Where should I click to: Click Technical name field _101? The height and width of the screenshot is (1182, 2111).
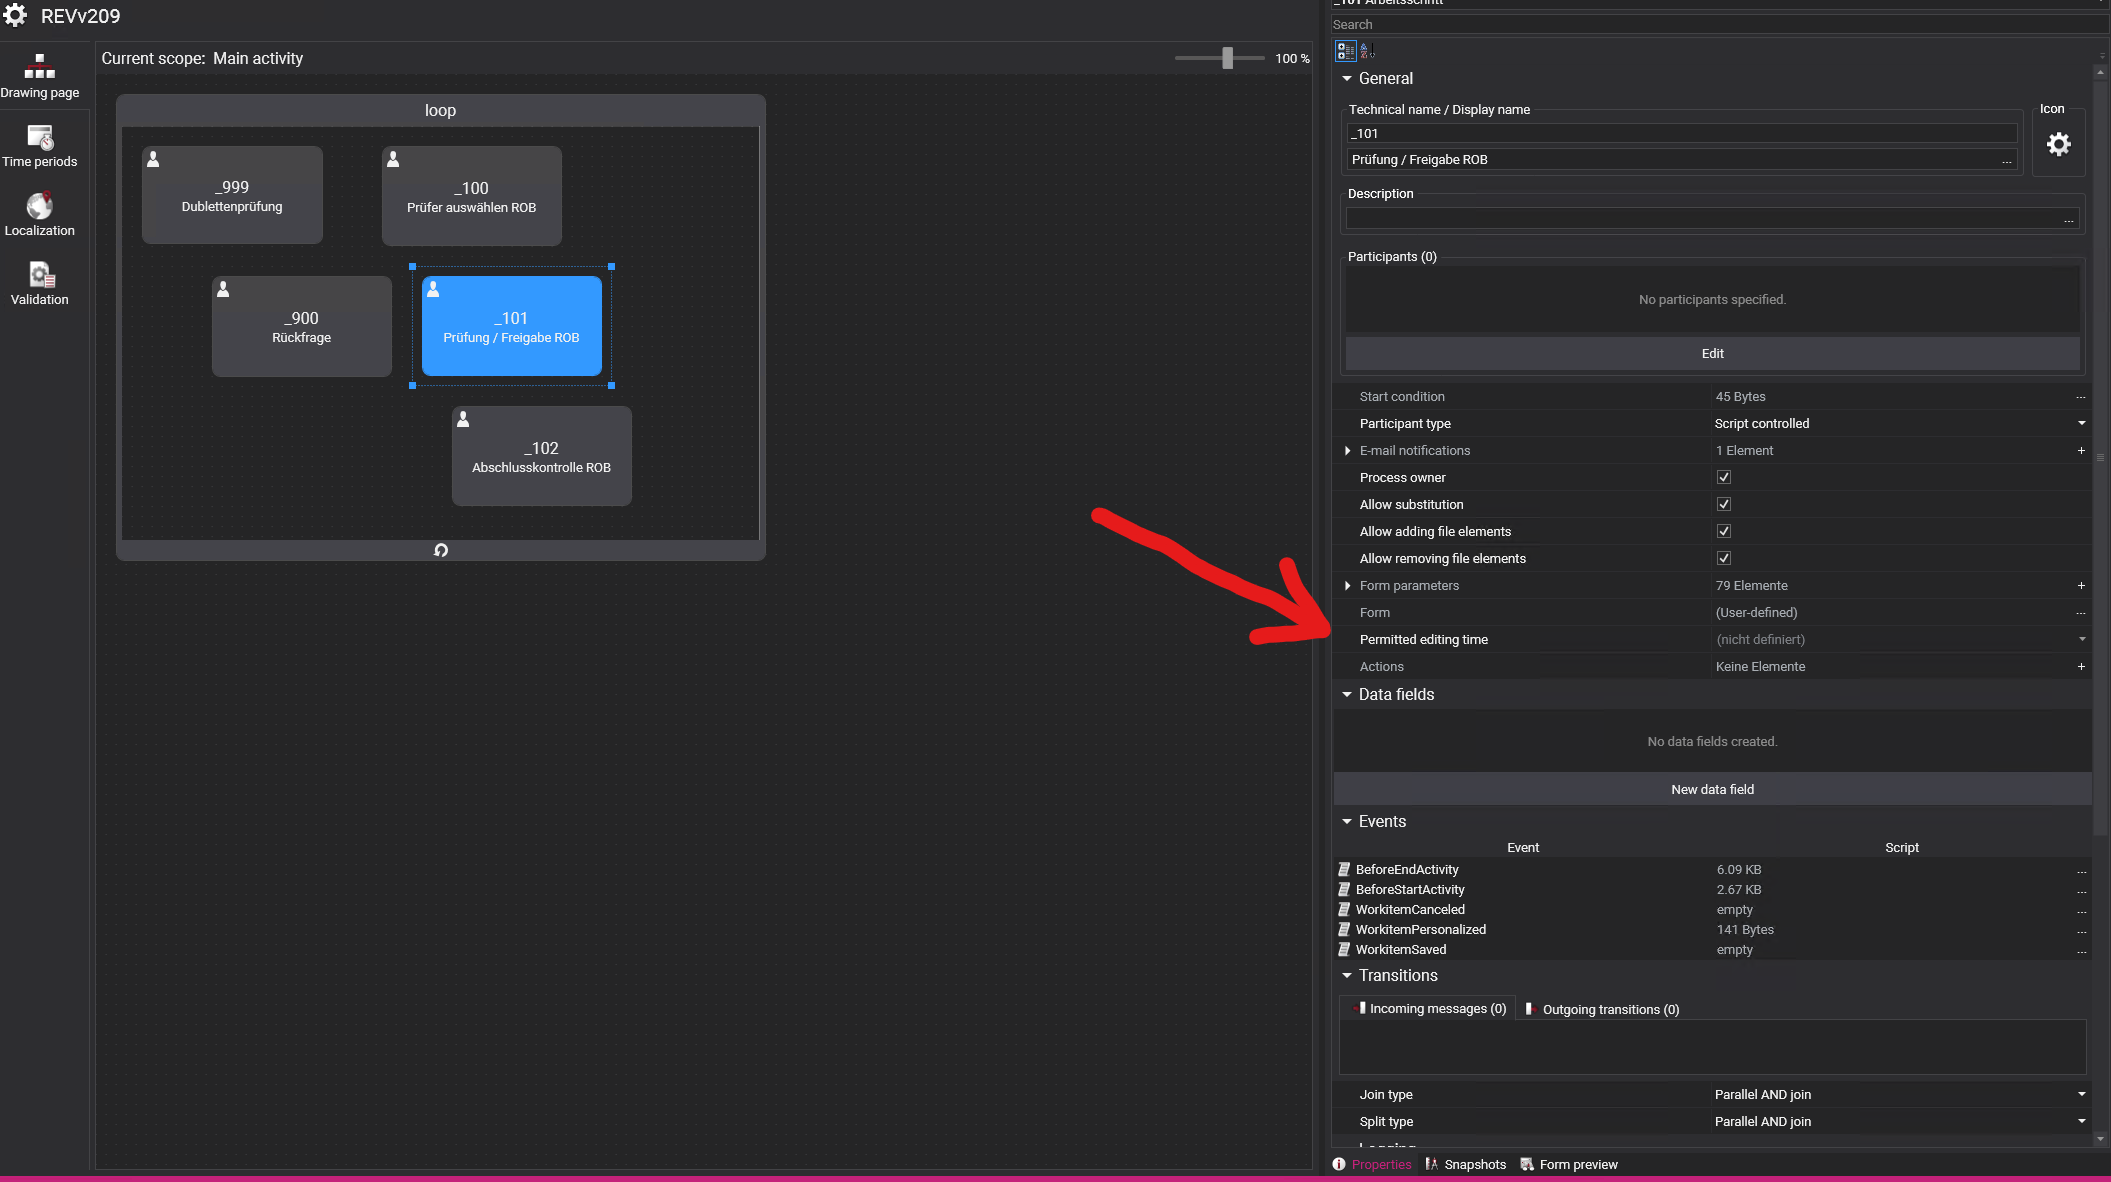tap(1680, 133)
